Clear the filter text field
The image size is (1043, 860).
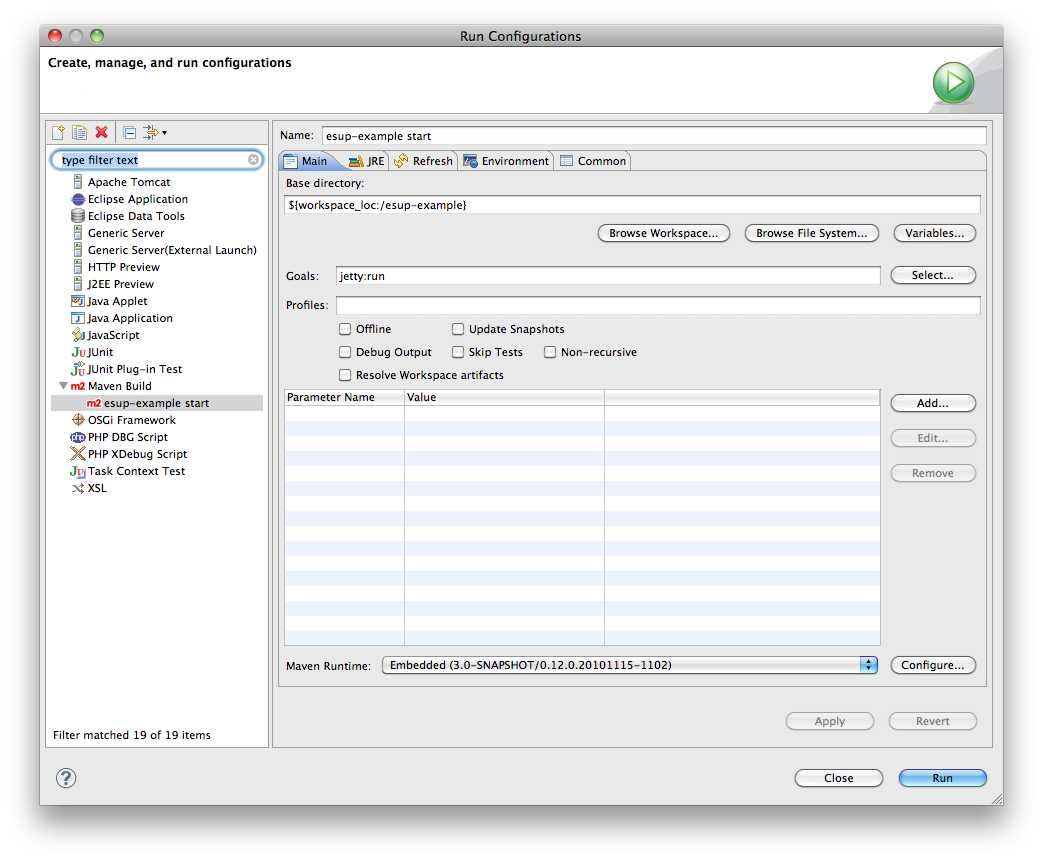tap(254, 160)
